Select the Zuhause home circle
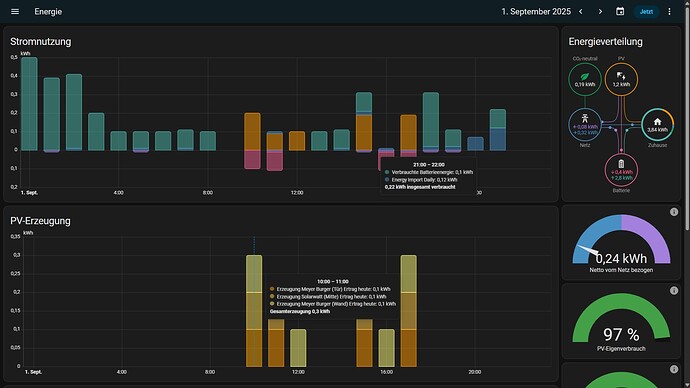Viewport: 690px width, 388px height. point(657,125)
